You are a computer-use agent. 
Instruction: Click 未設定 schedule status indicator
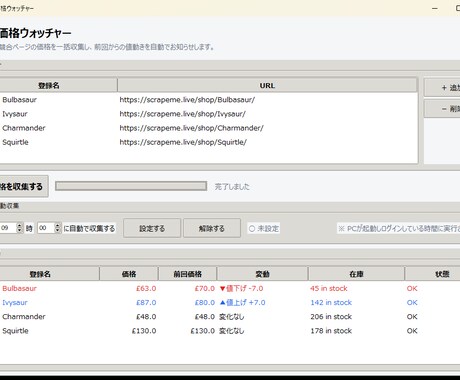coord(264,229)
